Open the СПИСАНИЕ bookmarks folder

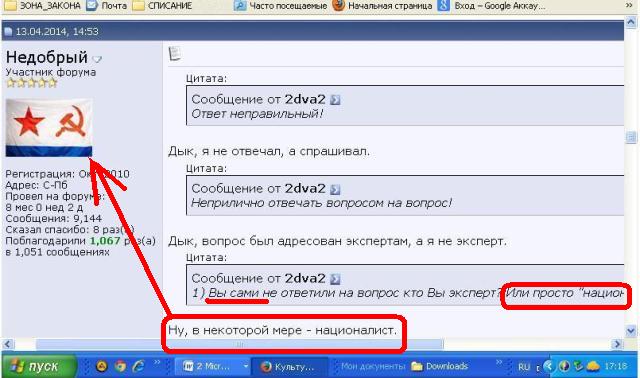[162, 5]
